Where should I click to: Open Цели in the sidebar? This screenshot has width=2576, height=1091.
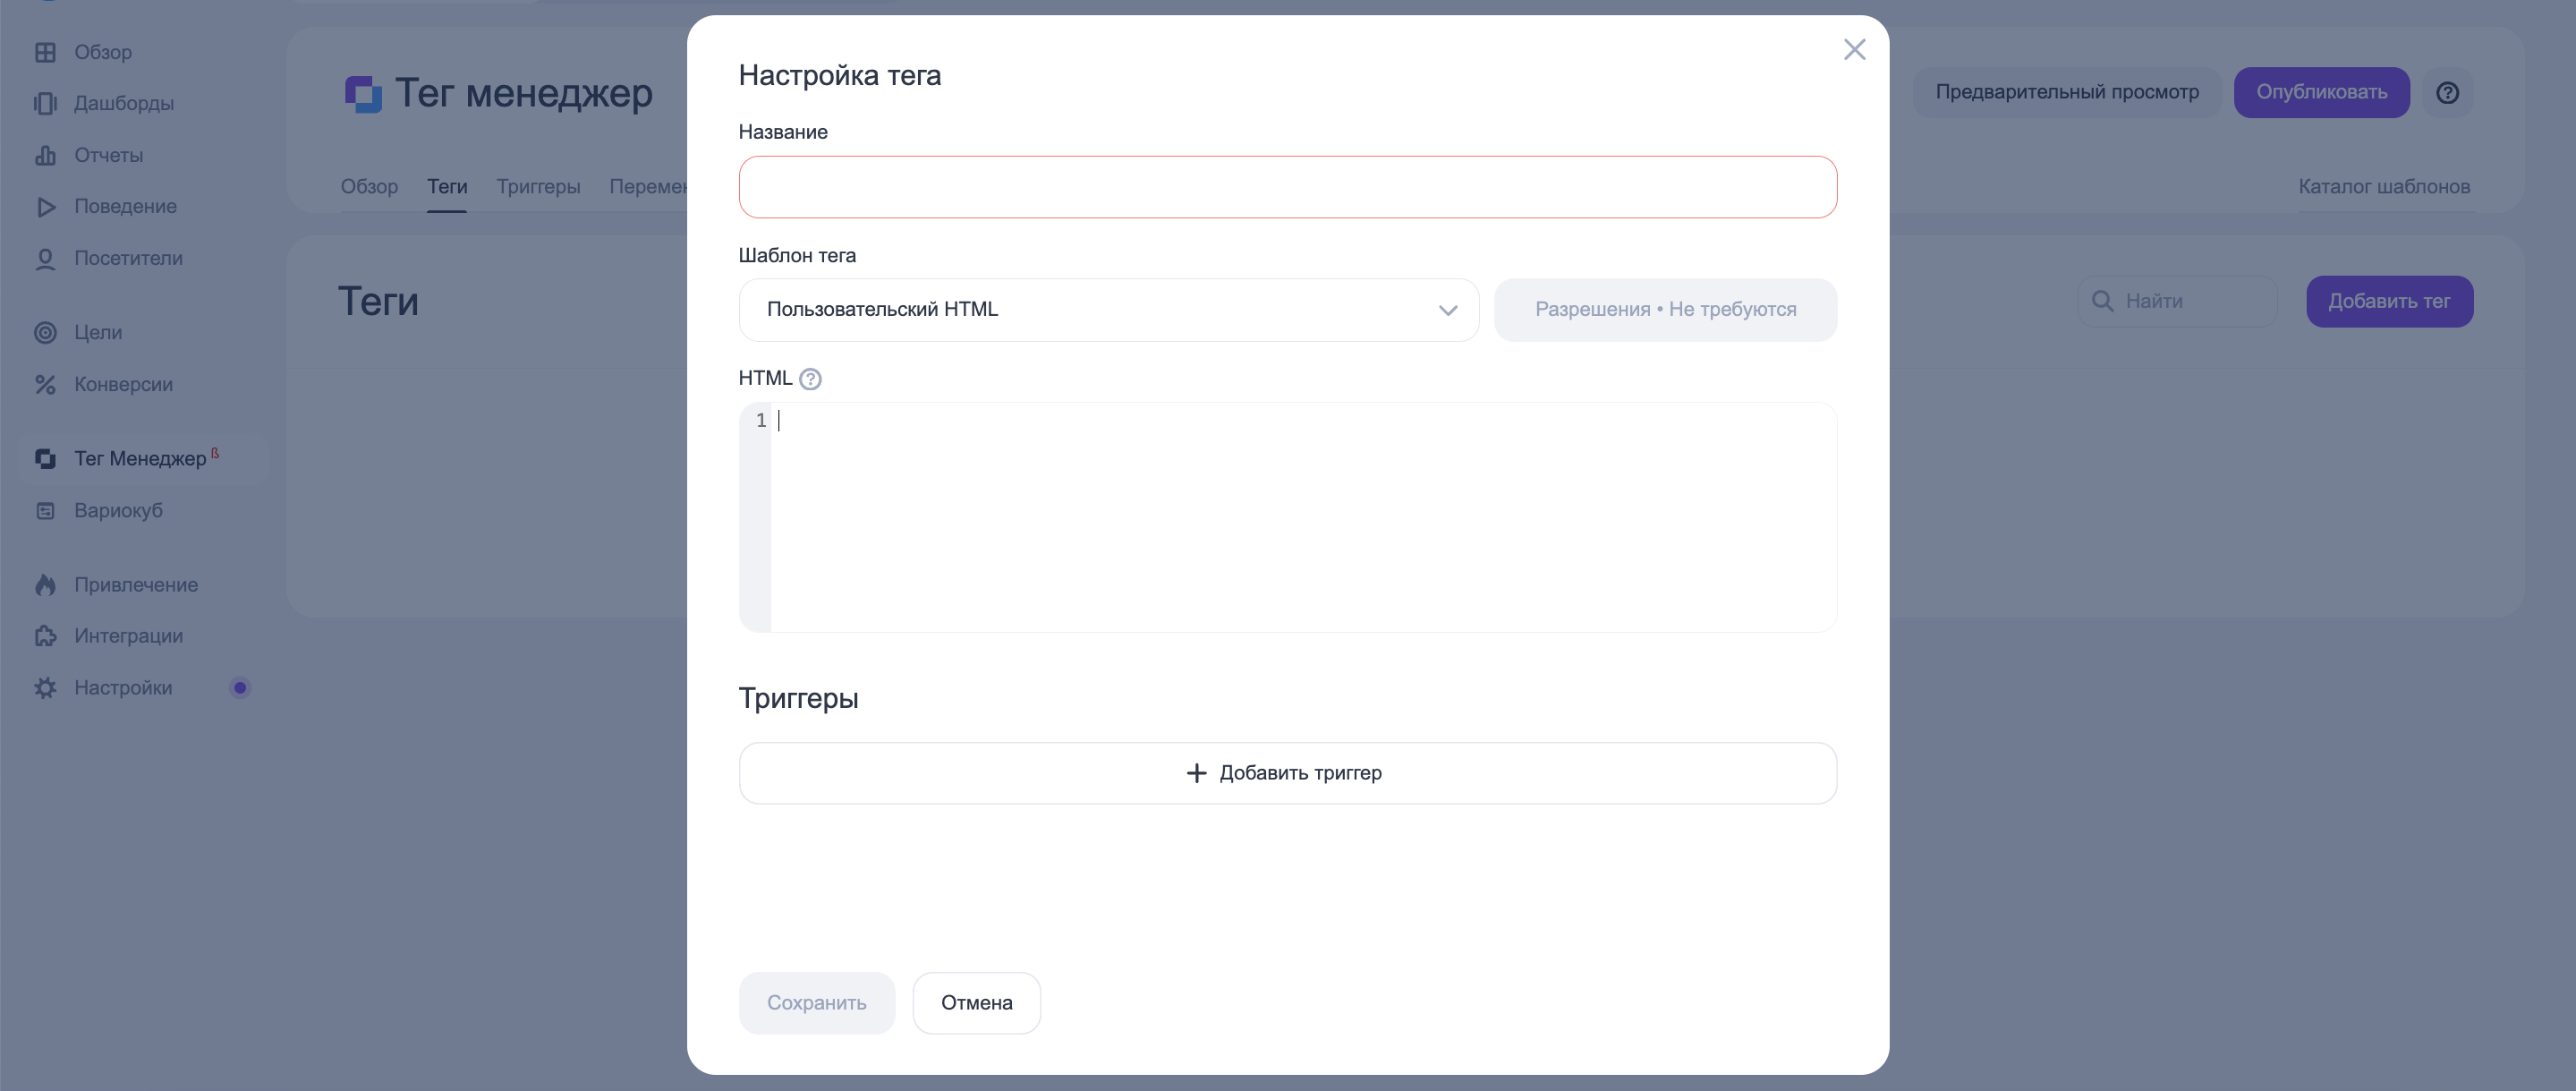98,333
